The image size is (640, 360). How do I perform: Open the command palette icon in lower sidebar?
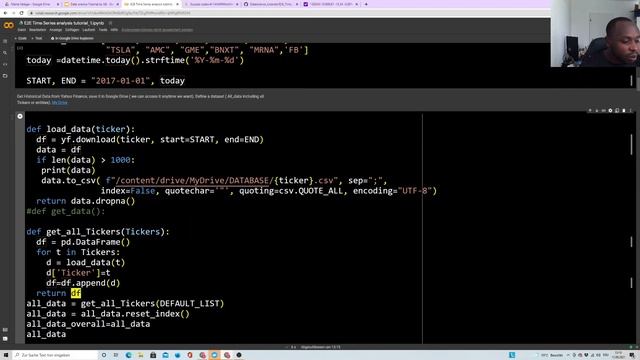5,329
